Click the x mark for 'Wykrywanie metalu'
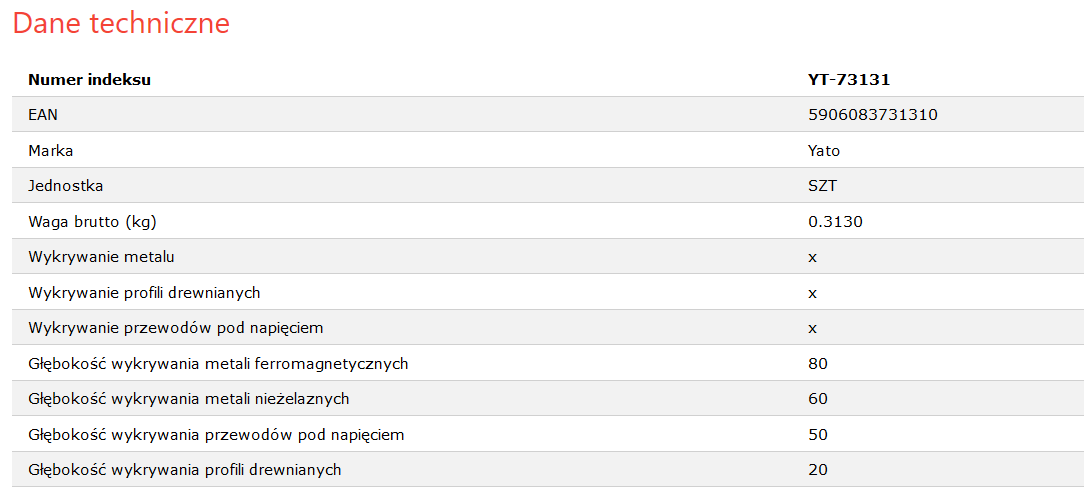Viewport: 1089px width, 502px height. coord(813,258)
